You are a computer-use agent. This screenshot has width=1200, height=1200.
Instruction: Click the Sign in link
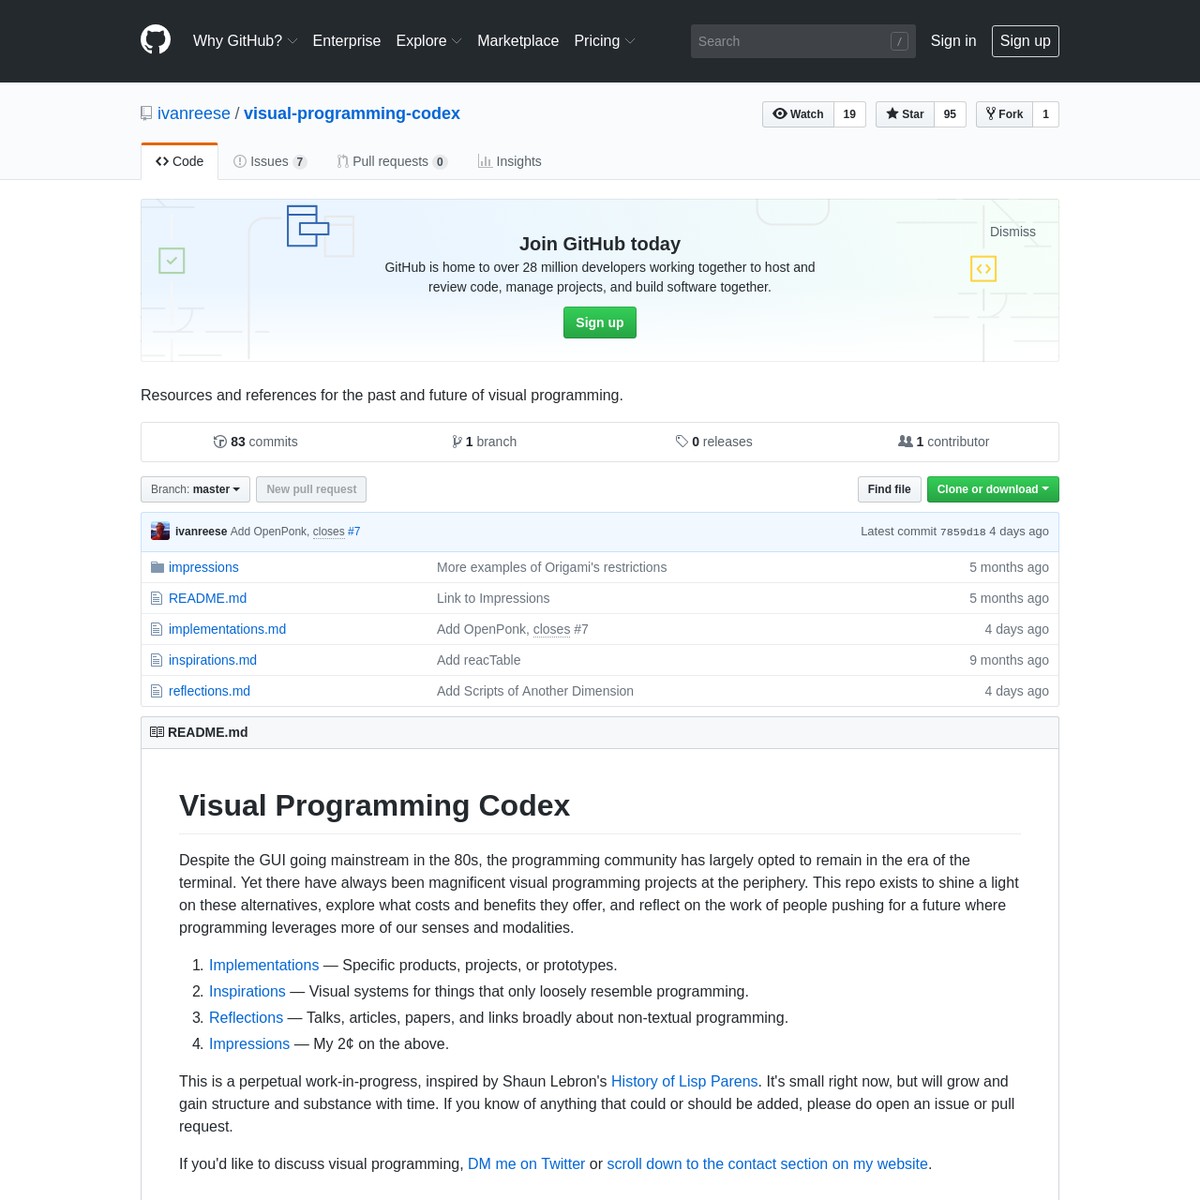[x=953, y=41]
